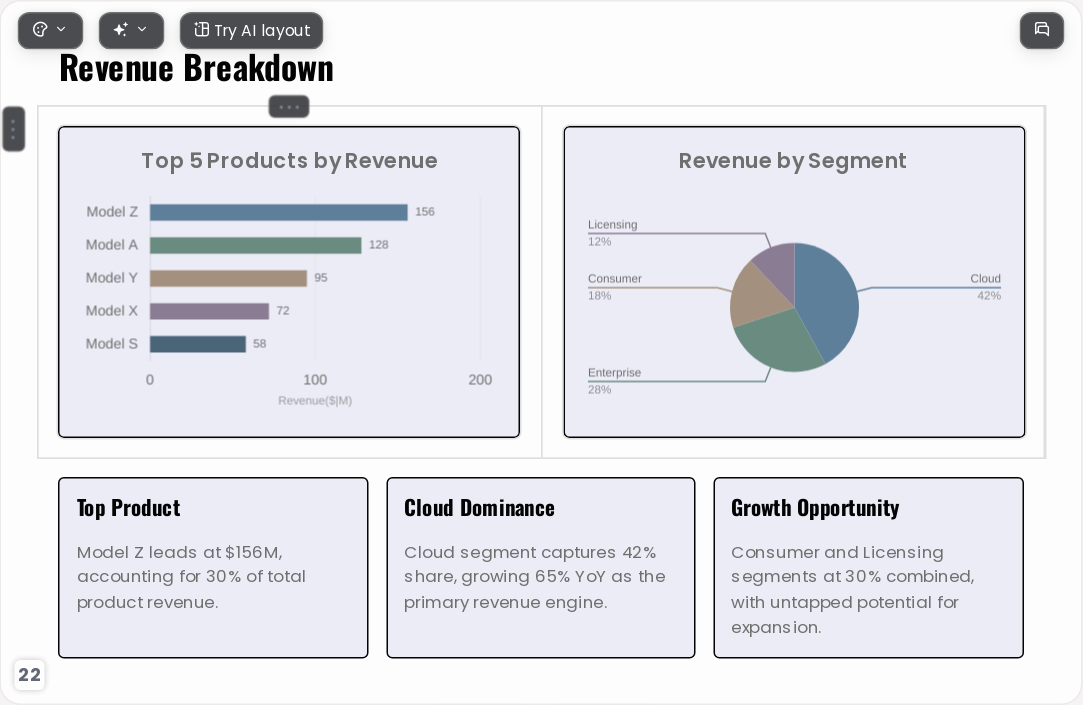The image size is (1083, 705).
Task: Click the 128 value label
Action: pyautogui.click(x=378, y=245)
